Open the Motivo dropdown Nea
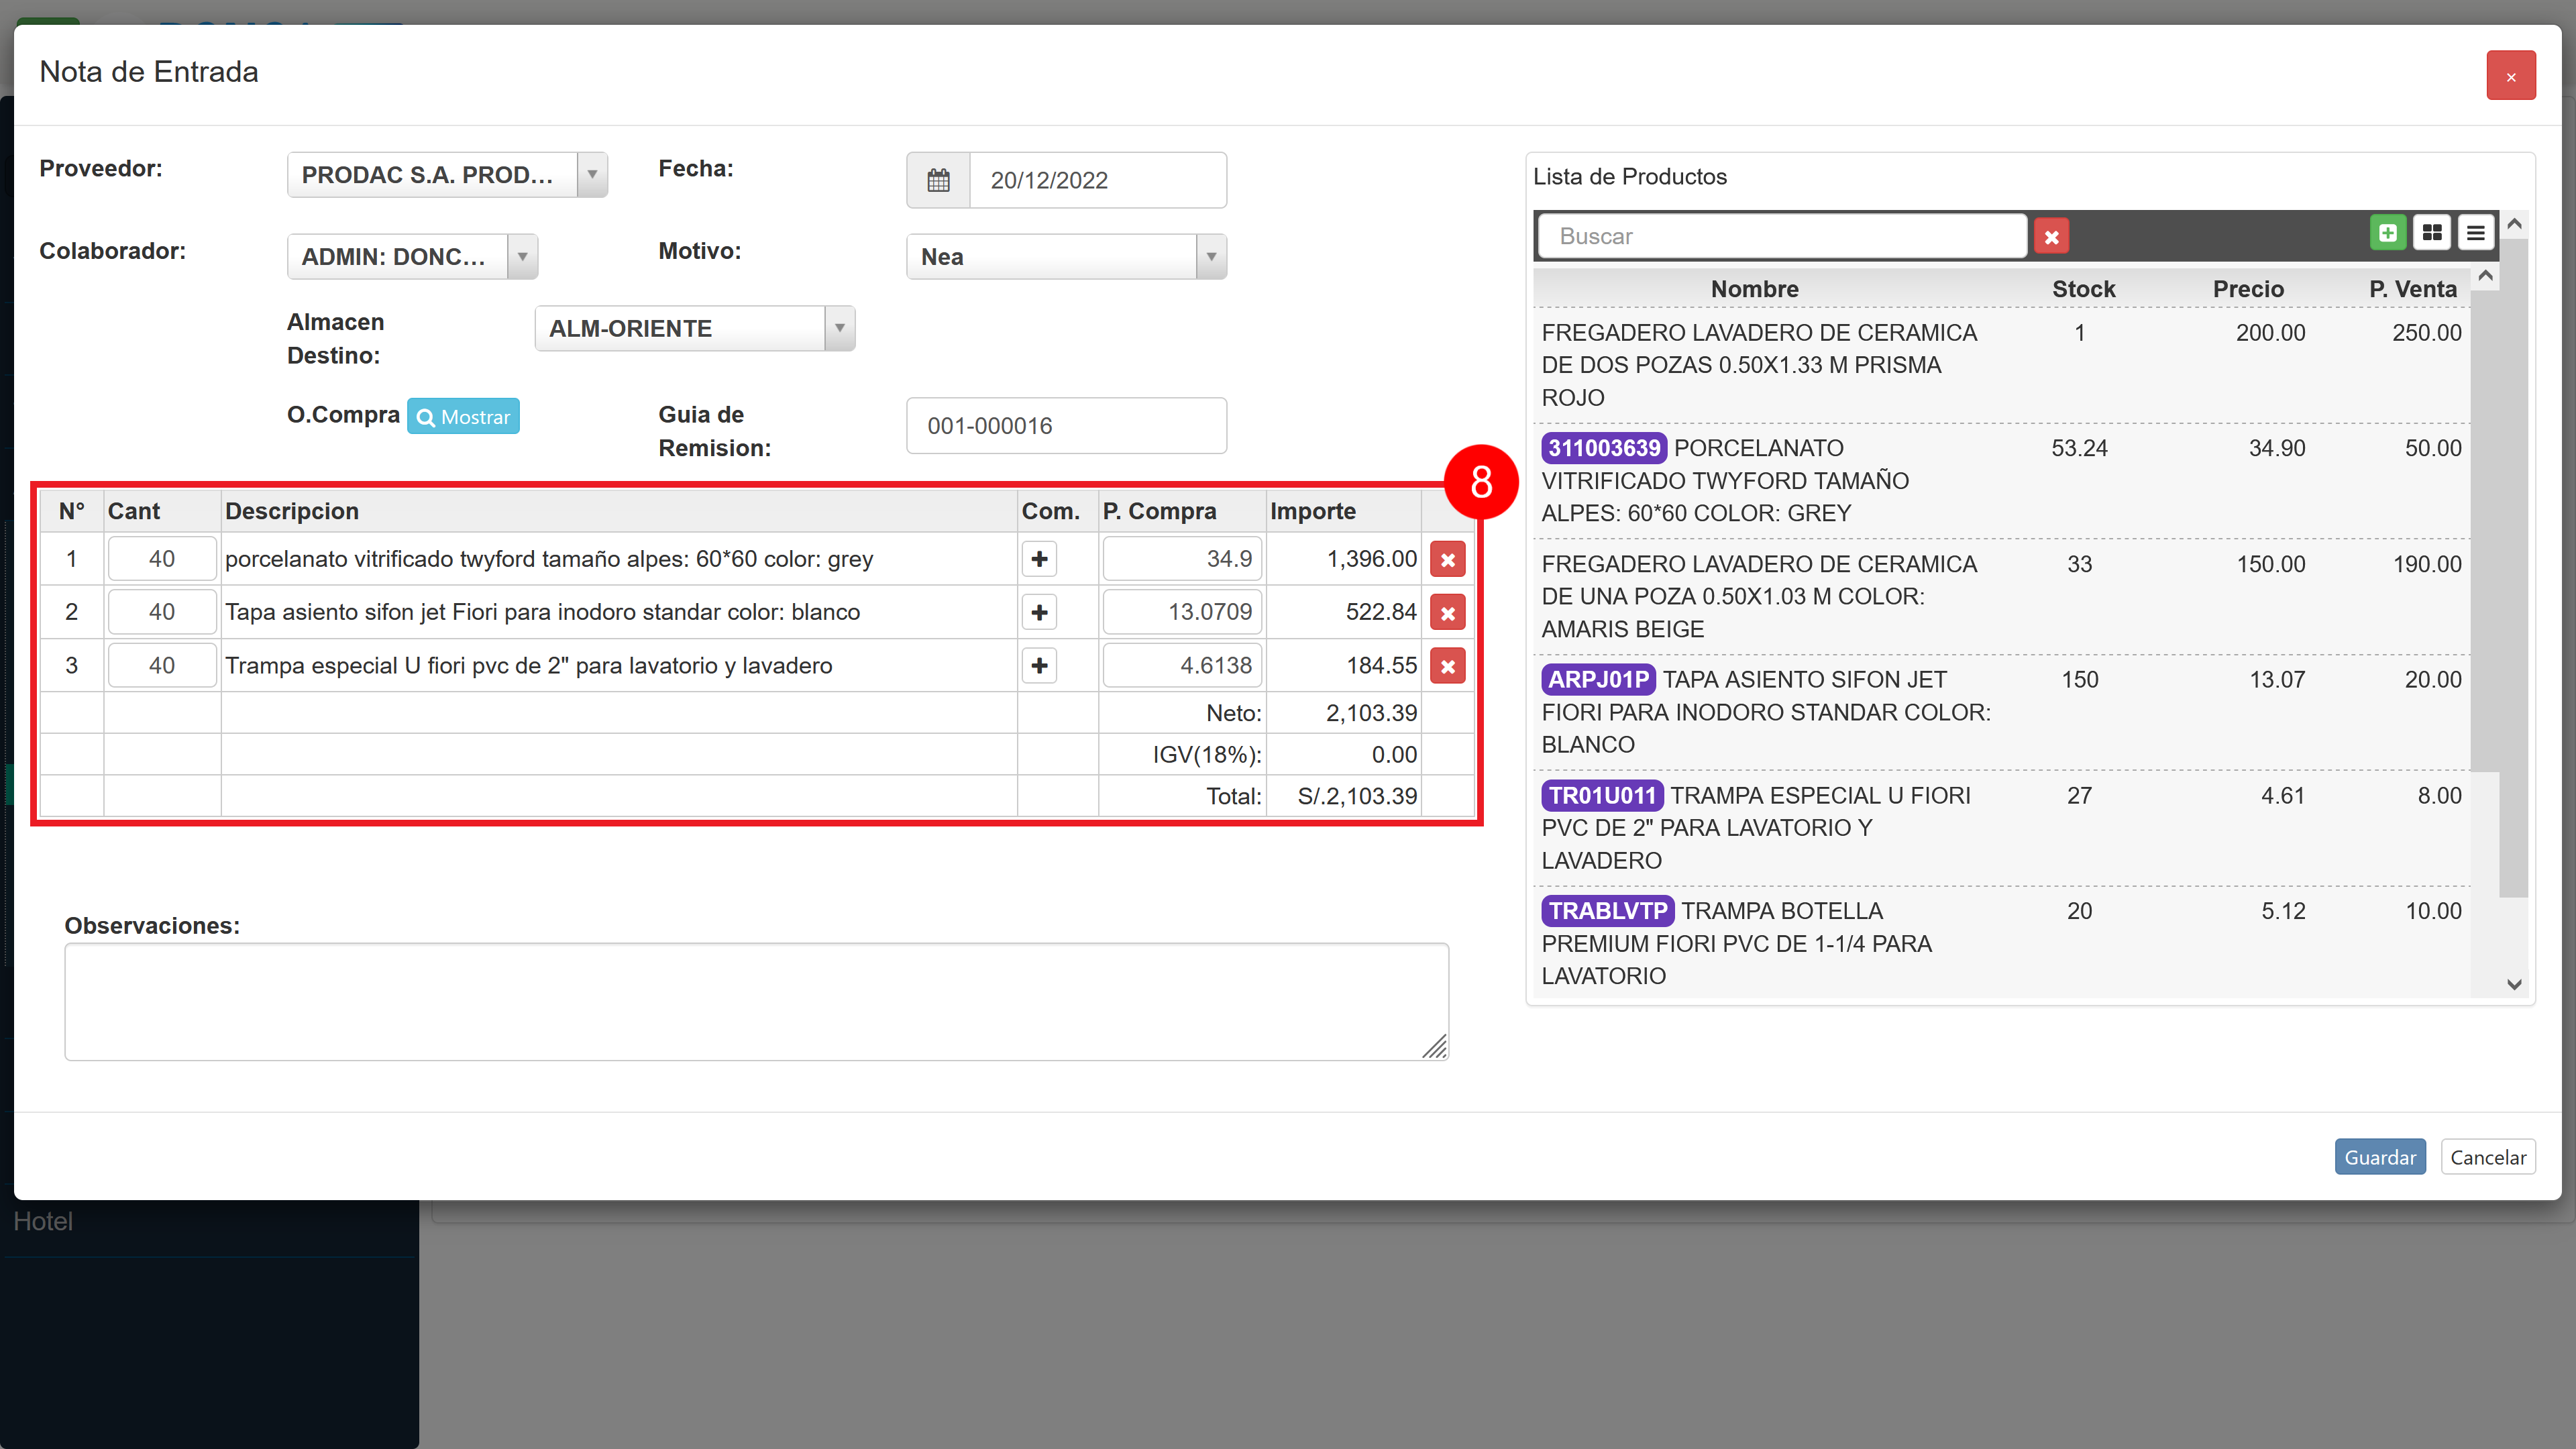The width and height of the screenshot is (2576, 1449). pyautogui.click(x=1066, y=257)
